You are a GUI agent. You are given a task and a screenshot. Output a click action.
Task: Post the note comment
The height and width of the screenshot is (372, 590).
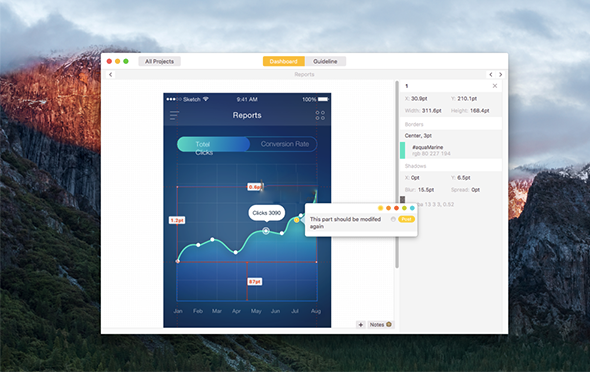406,219
